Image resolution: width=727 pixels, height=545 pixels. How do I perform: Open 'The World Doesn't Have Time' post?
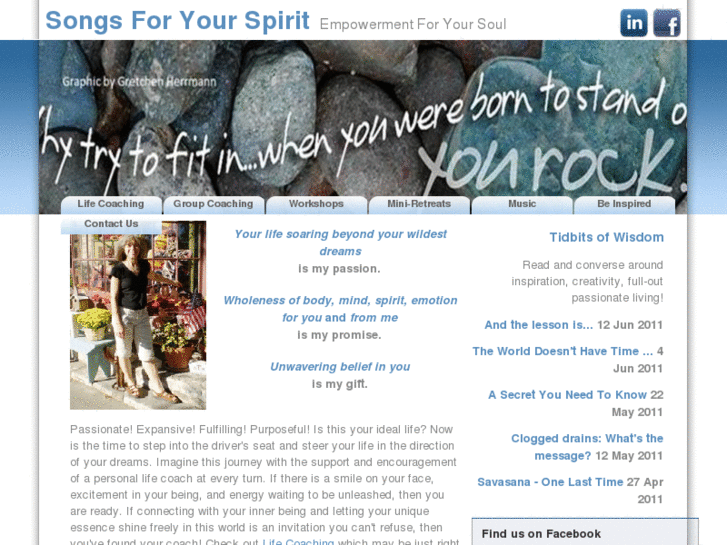[x=562, y=352]
